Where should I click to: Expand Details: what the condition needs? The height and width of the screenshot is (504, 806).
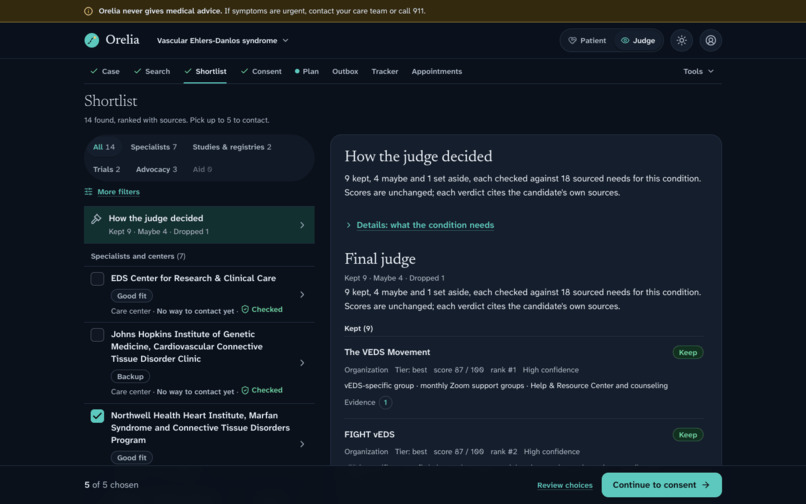[x=425, y=225]
